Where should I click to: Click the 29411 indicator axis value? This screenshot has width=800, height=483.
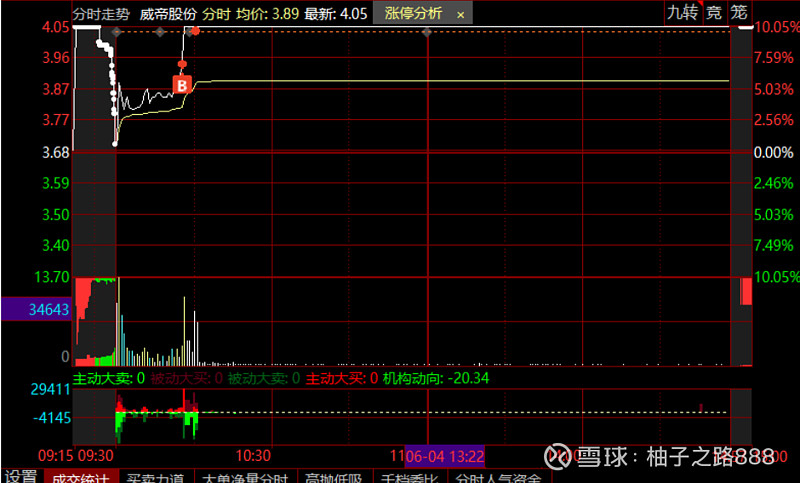(x=51, y=390)
